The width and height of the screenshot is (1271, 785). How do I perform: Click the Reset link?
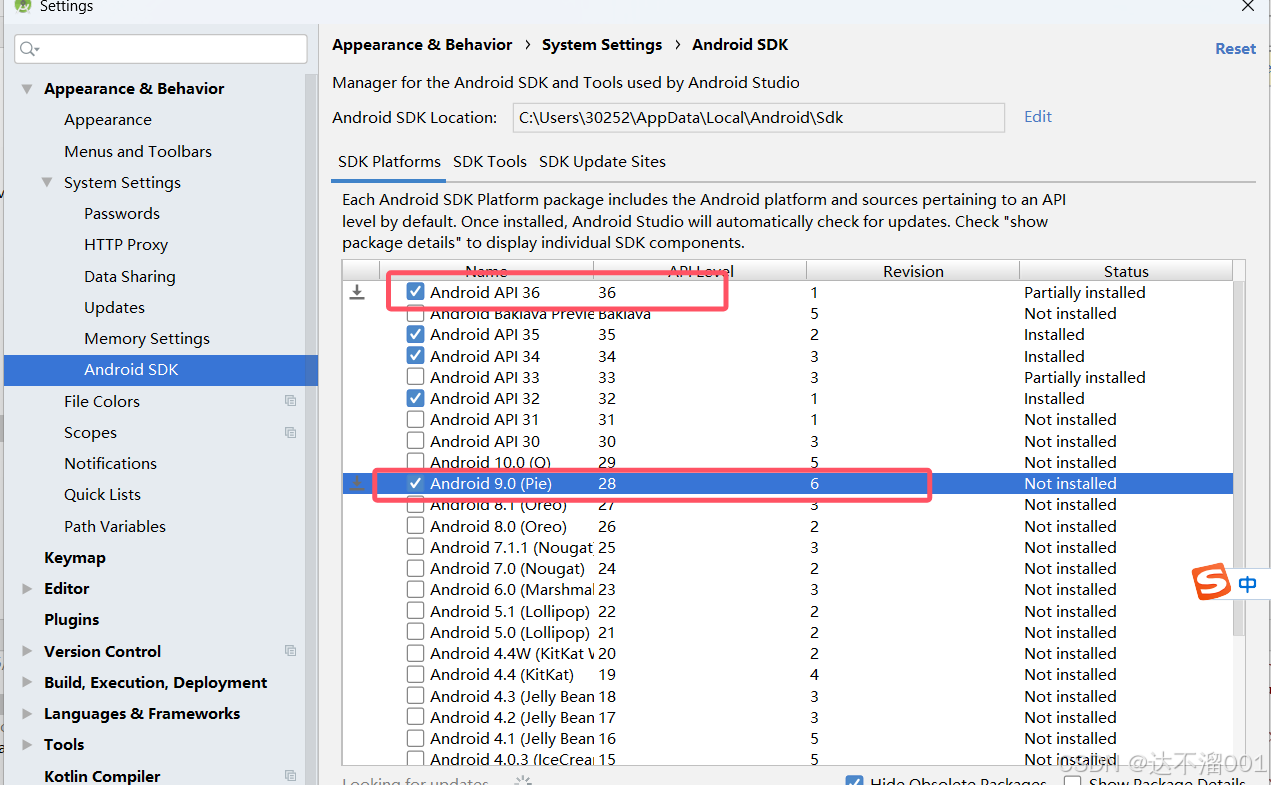click(1235, 49)
